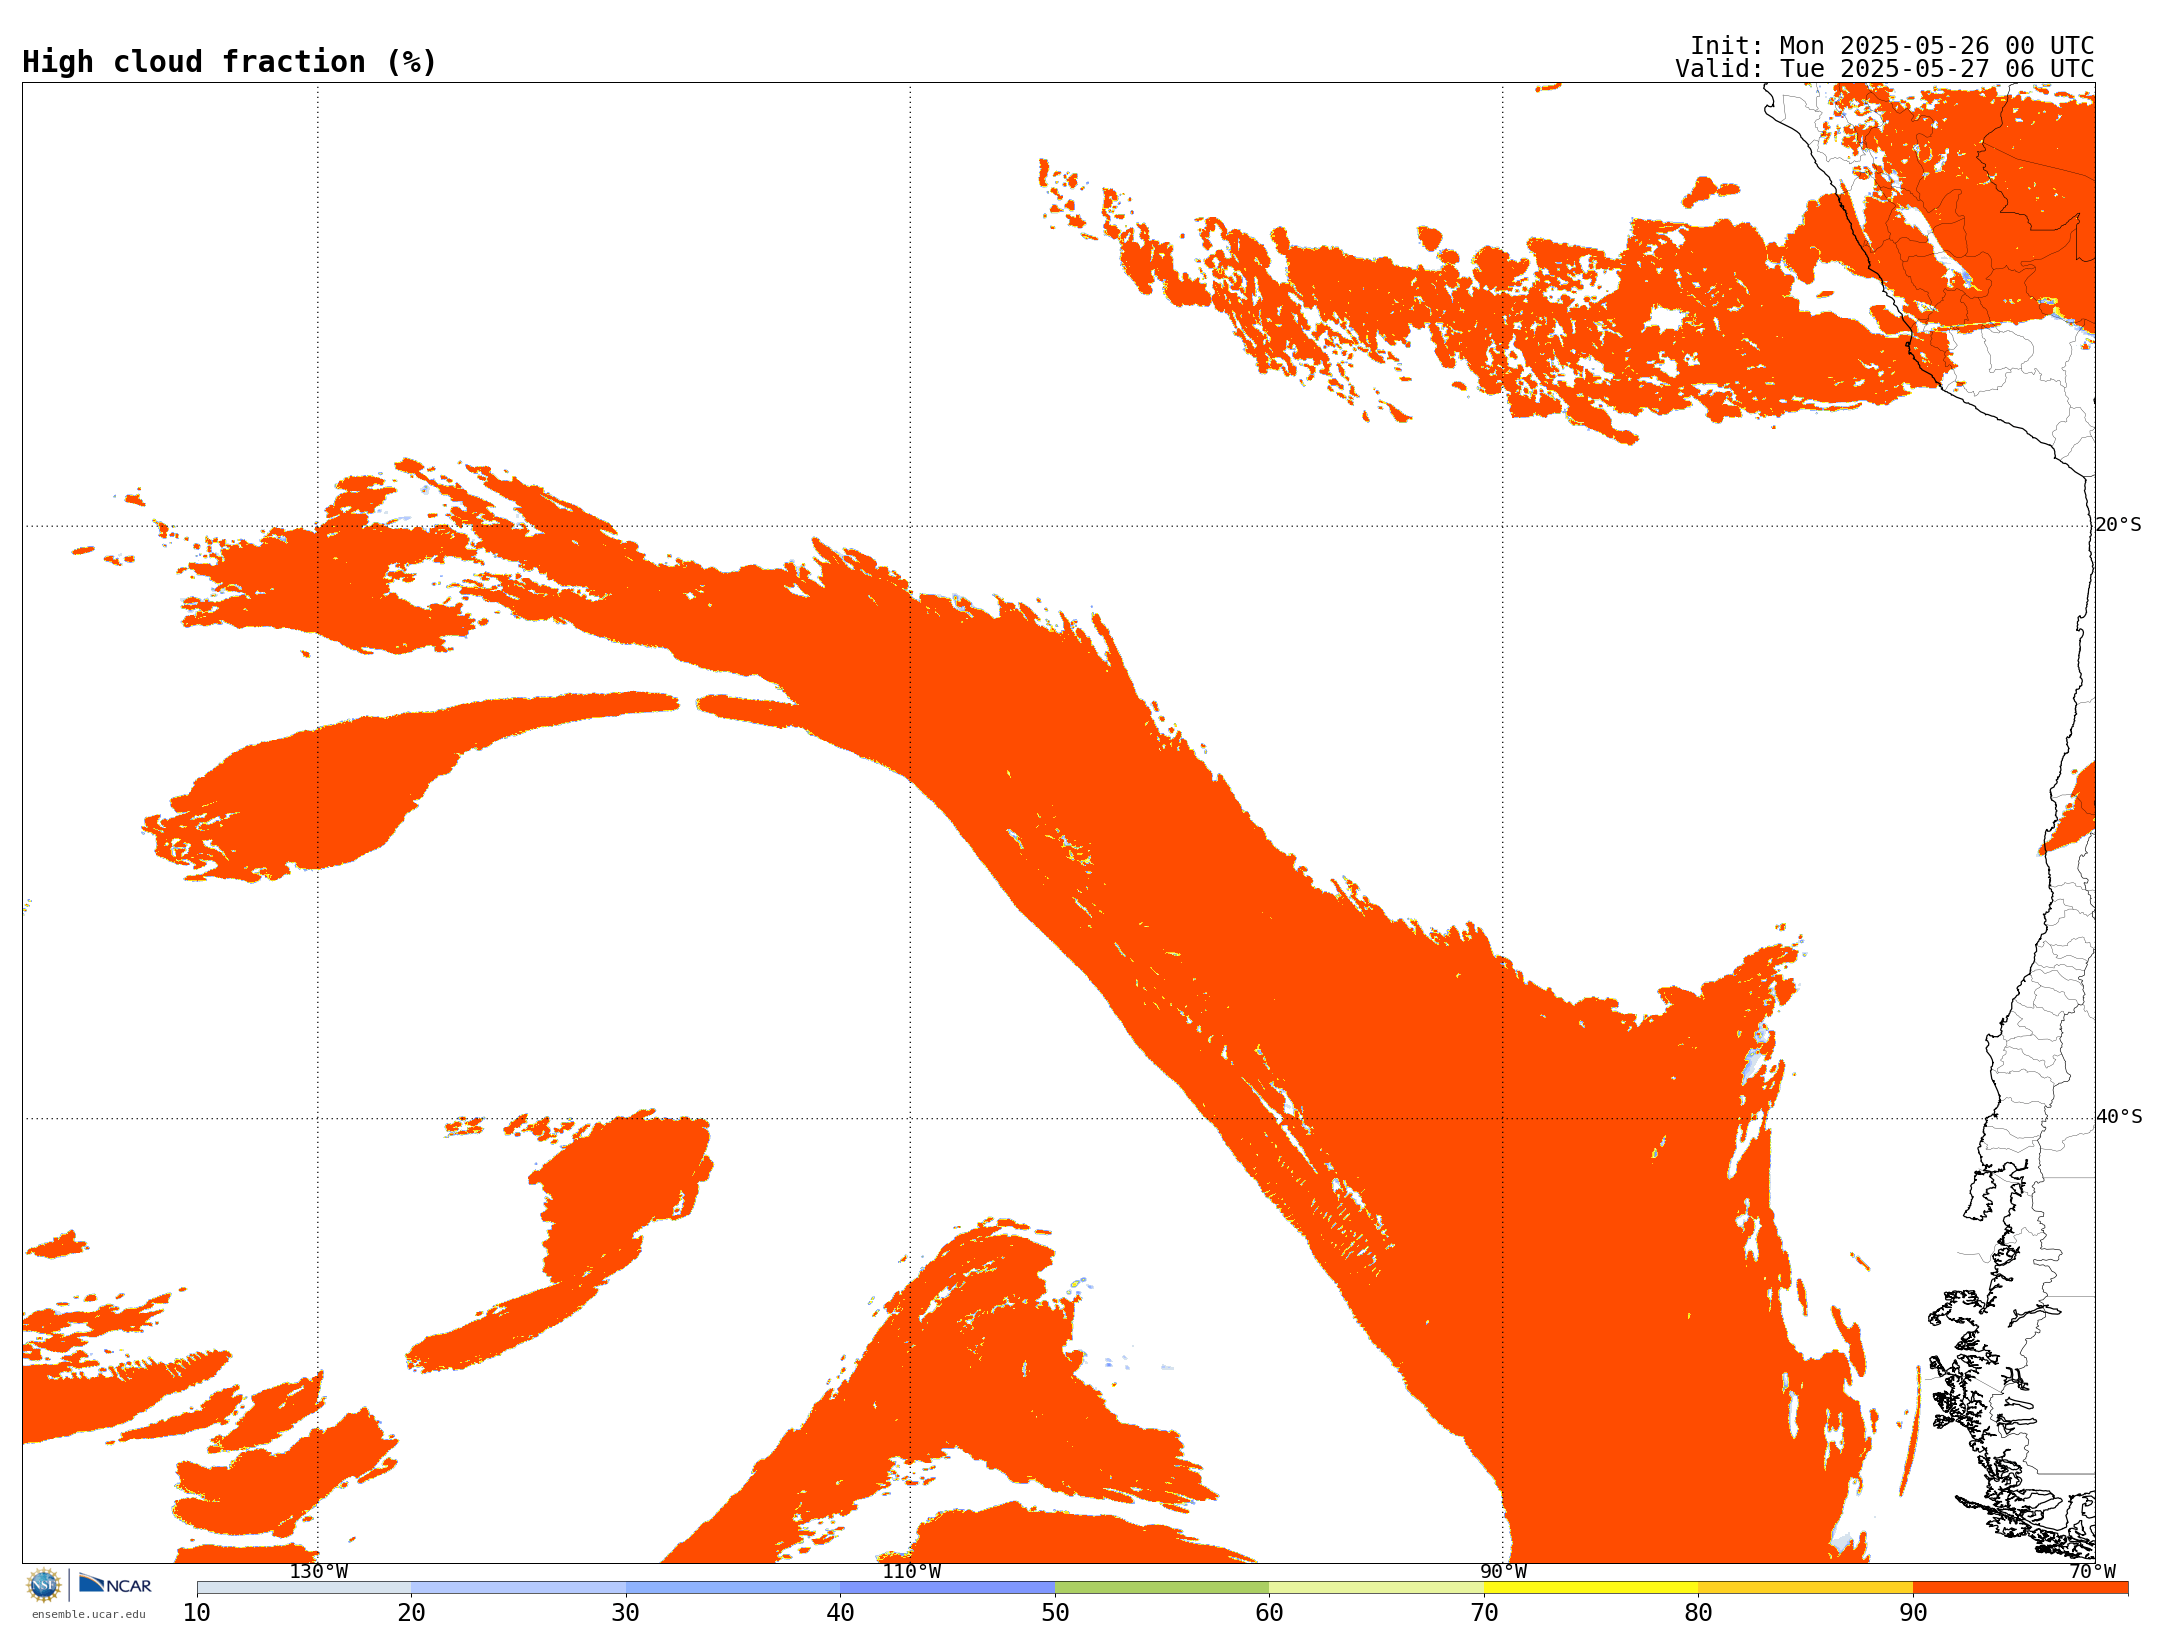2160x1626 pixels.
Task: Select the 30–40 blue colorbar swatch
Action: pos(733,1588)
